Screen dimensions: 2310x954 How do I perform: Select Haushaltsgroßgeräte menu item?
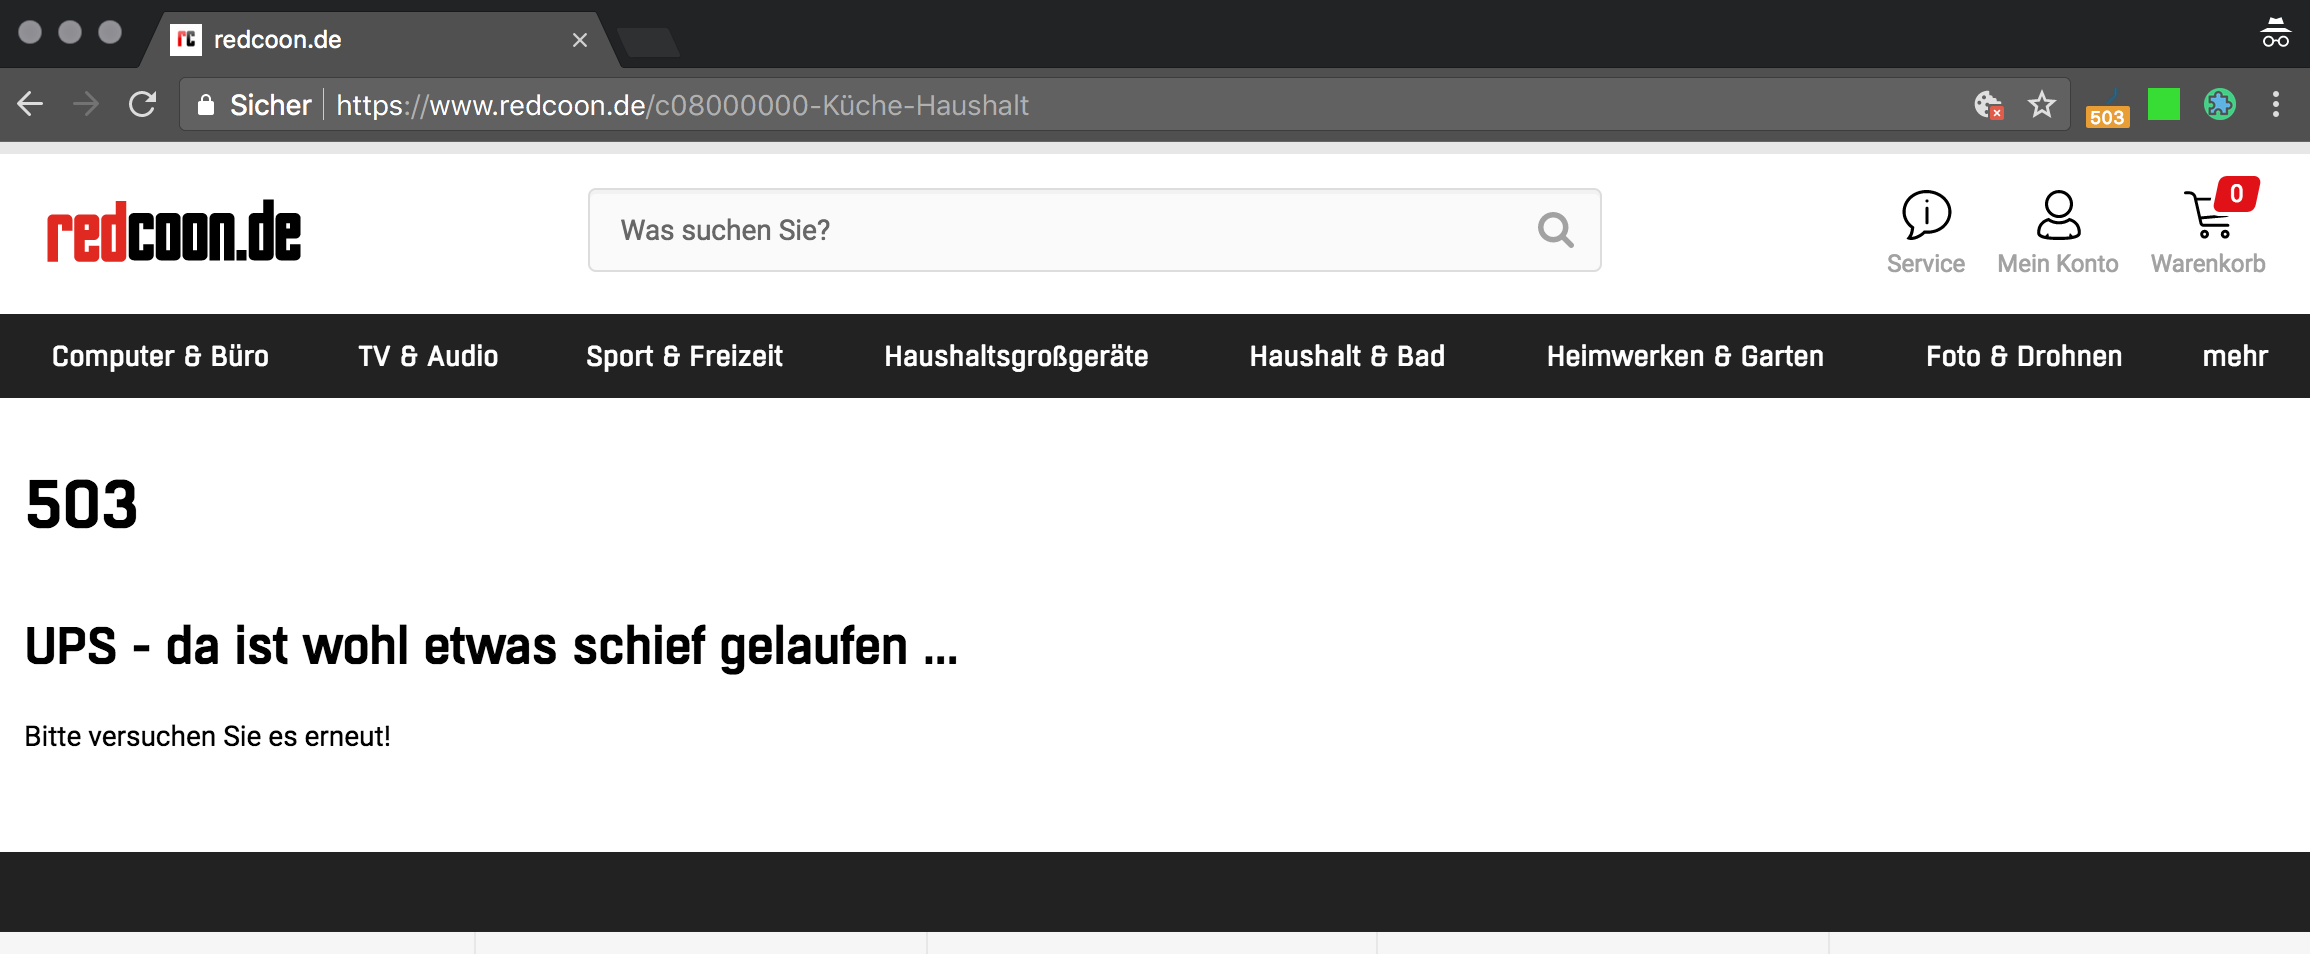point(1016,356)
